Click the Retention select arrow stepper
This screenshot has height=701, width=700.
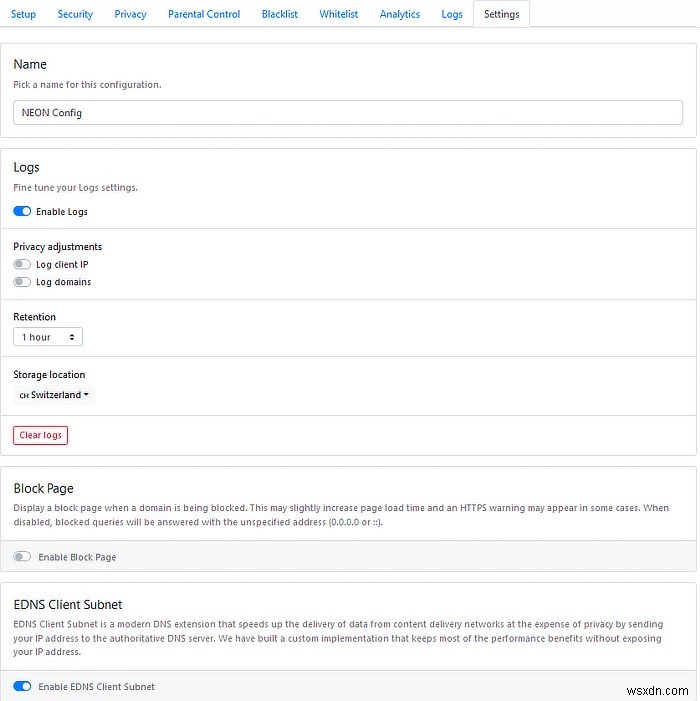(x=73, y=337)
